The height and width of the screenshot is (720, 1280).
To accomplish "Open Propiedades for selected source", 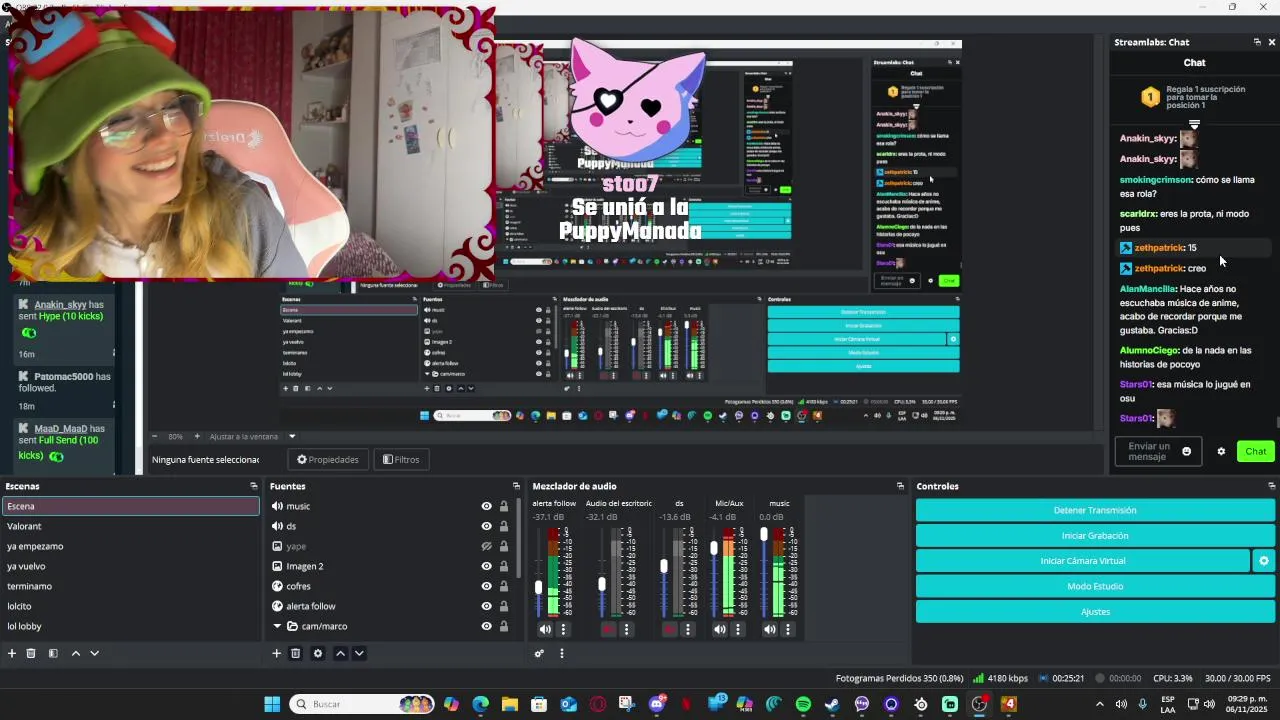I will tap(328, 459).
